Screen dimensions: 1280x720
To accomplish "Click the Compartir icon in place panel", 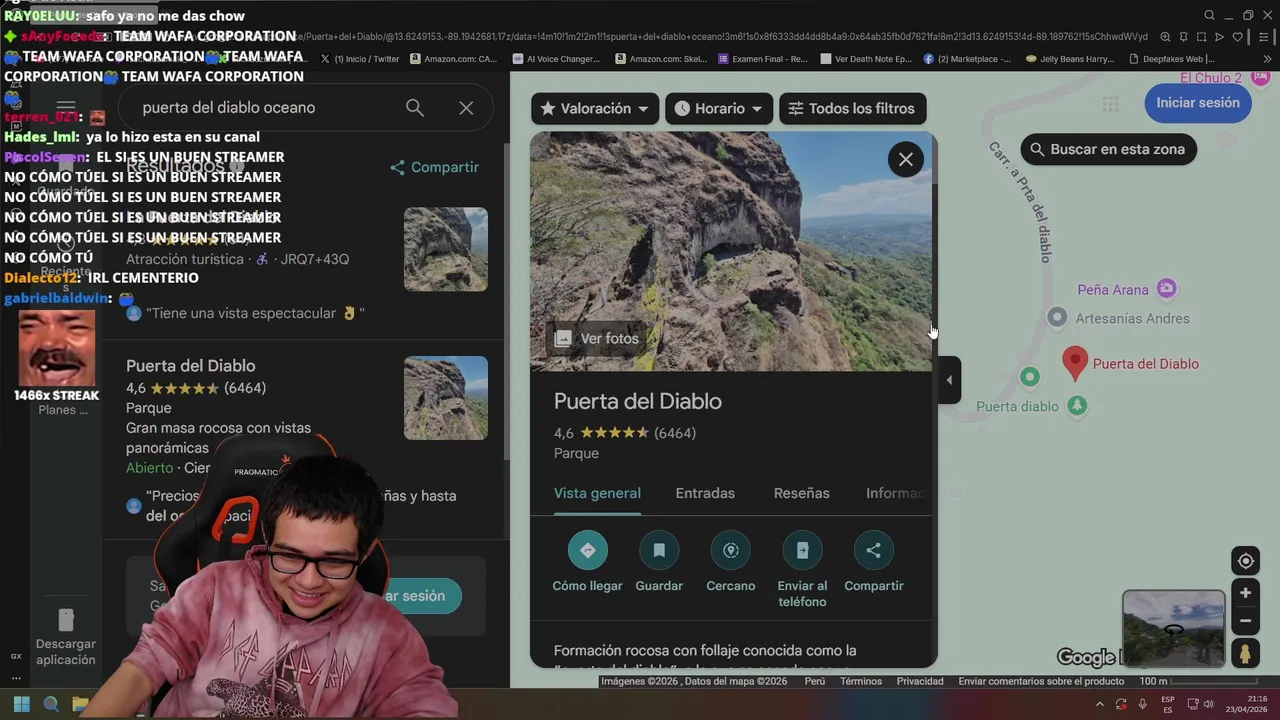I will click(x=874, y=550).
